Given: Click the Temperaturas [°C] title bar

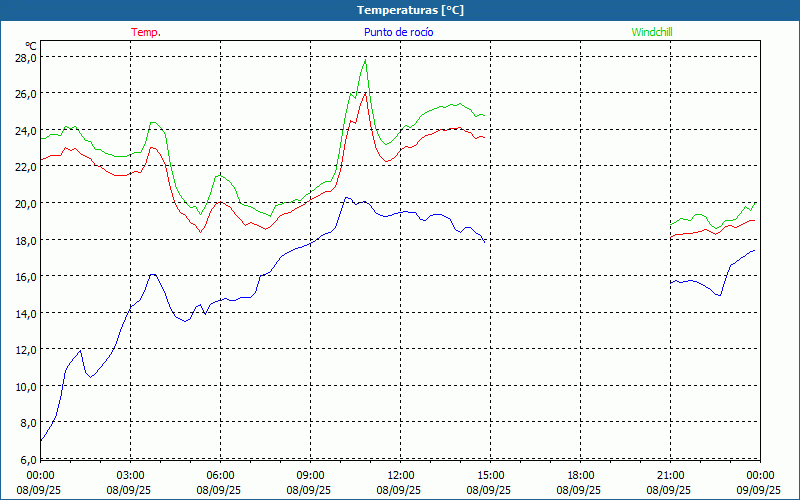Looking at the screenshot, I should coord(400,10).
